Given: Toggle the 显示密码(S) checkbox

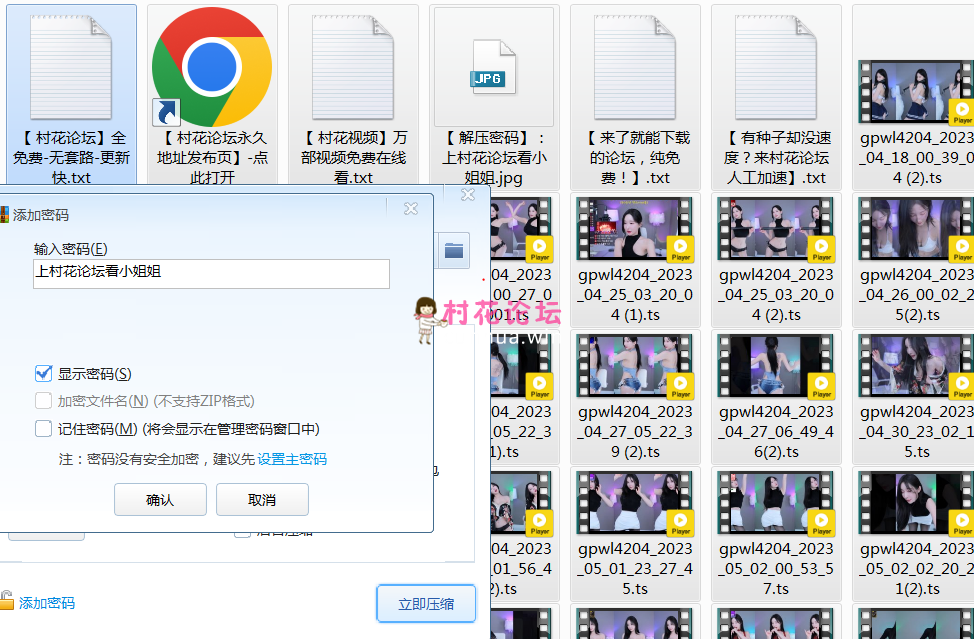Looking at the screenshot, I should [43, 374].
